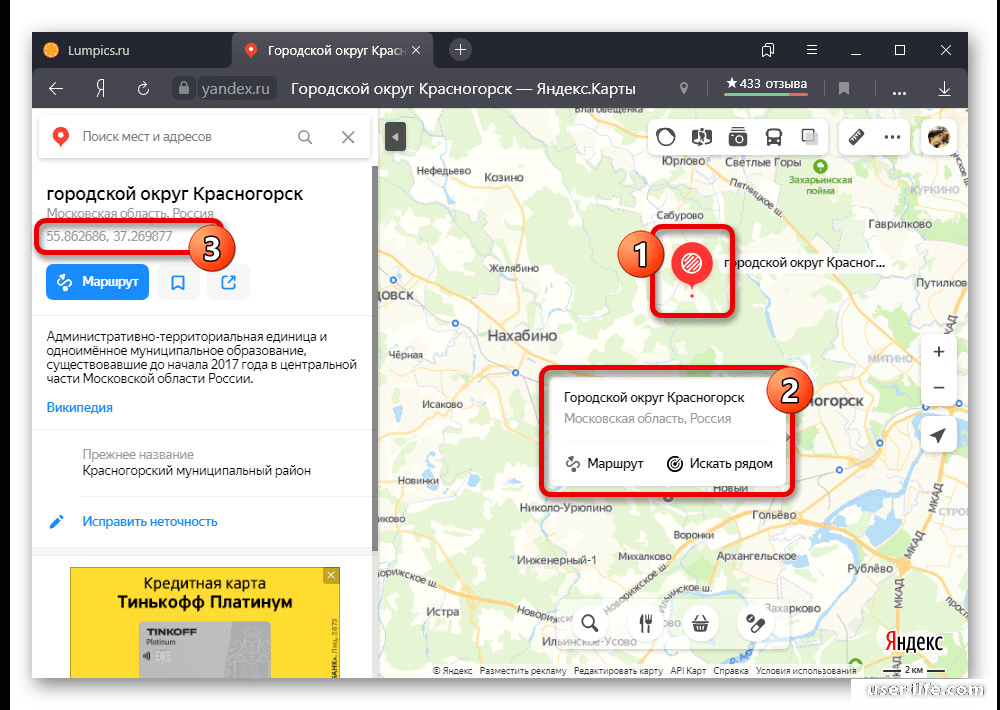Click the magnifier icon in the search box
Image resolution: width=1000 pixels, height=710 pixels.
[x=305, y=137]
